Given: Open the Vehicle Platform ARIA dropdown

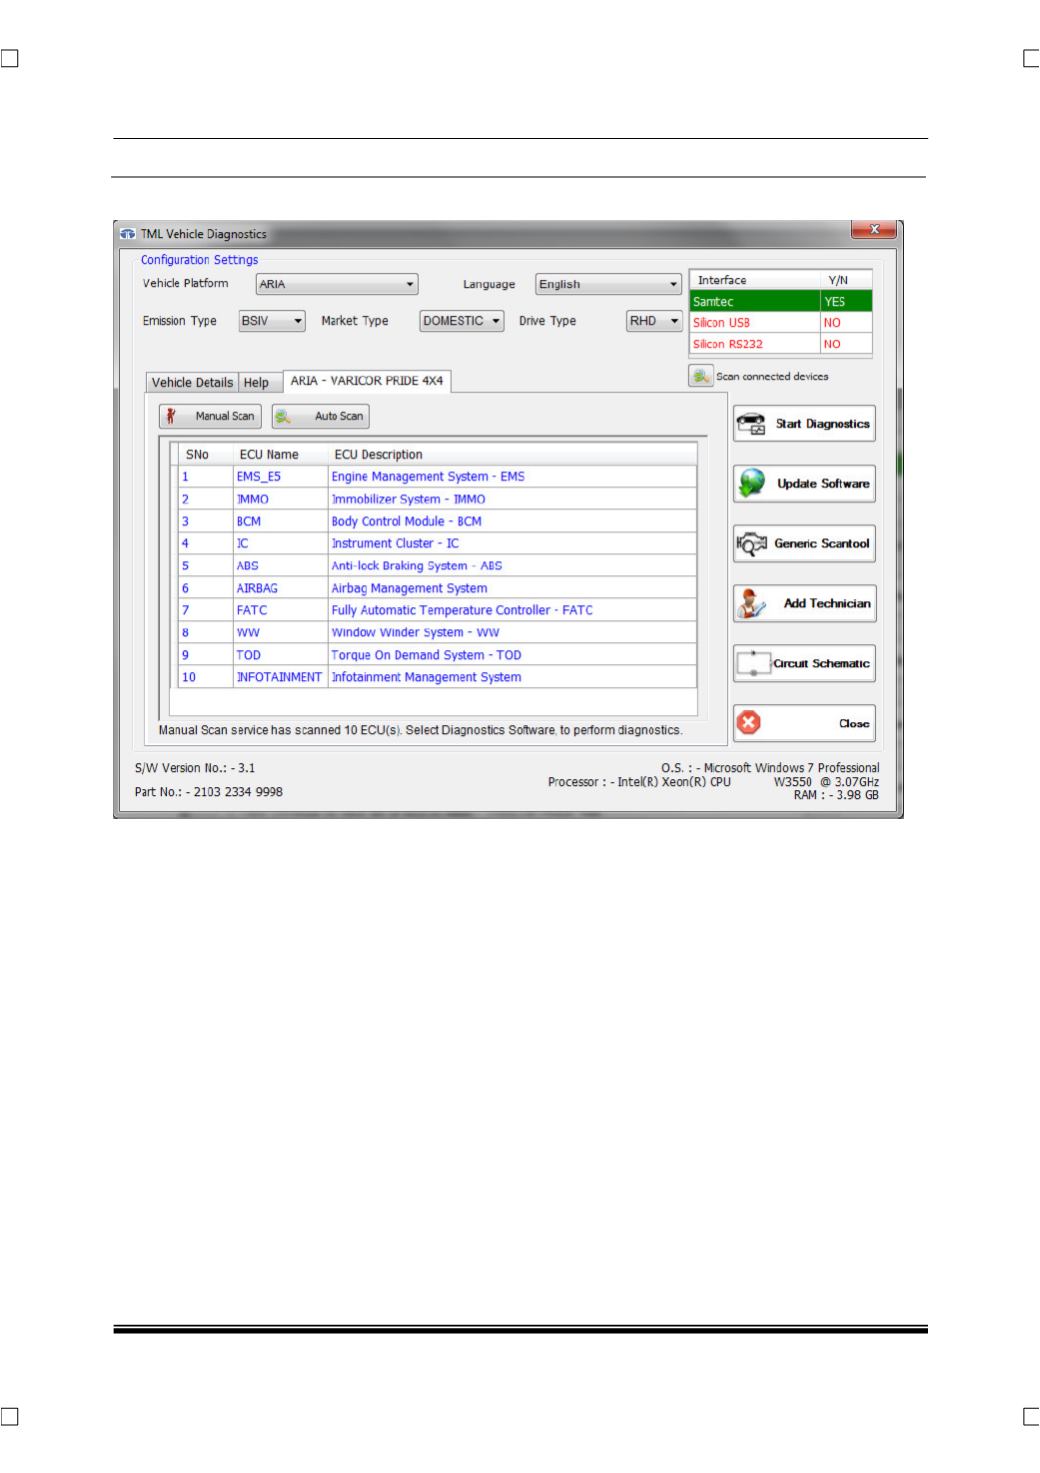Looking at the screenshot, I should pos(337,284).
